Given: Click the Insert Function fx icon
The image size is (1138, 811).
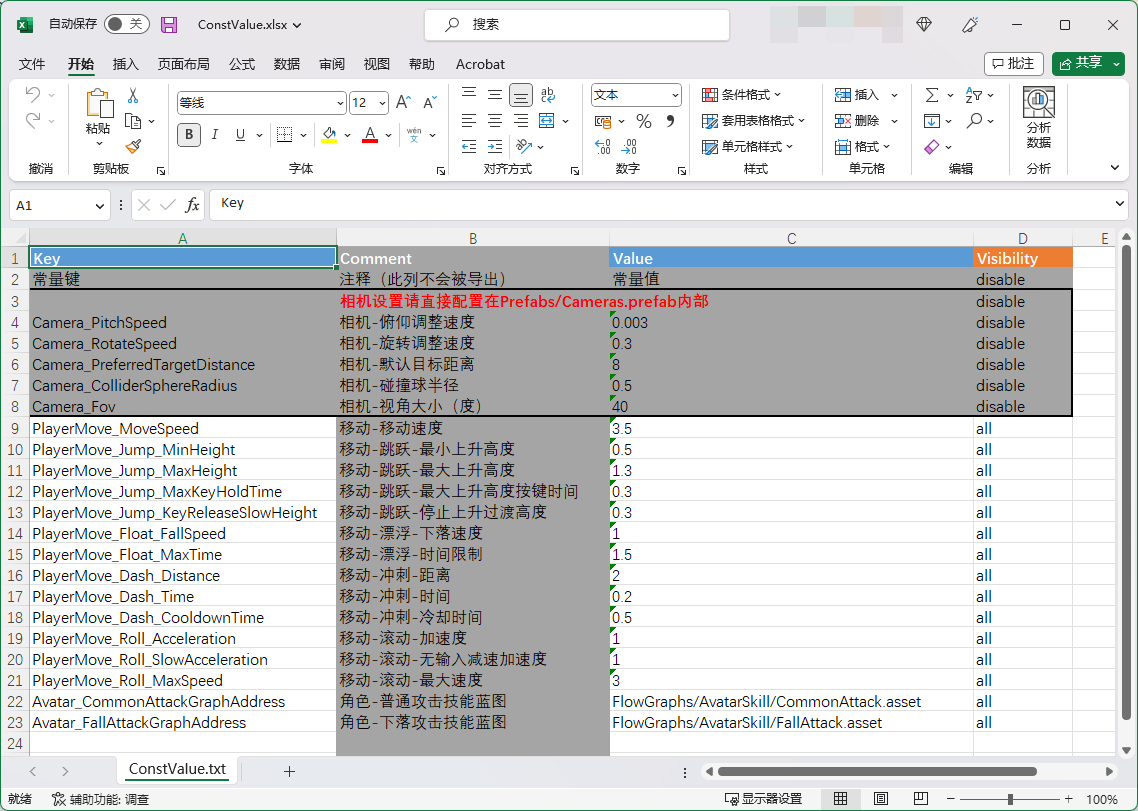Looking at the screenshot, I should (192, 205).
